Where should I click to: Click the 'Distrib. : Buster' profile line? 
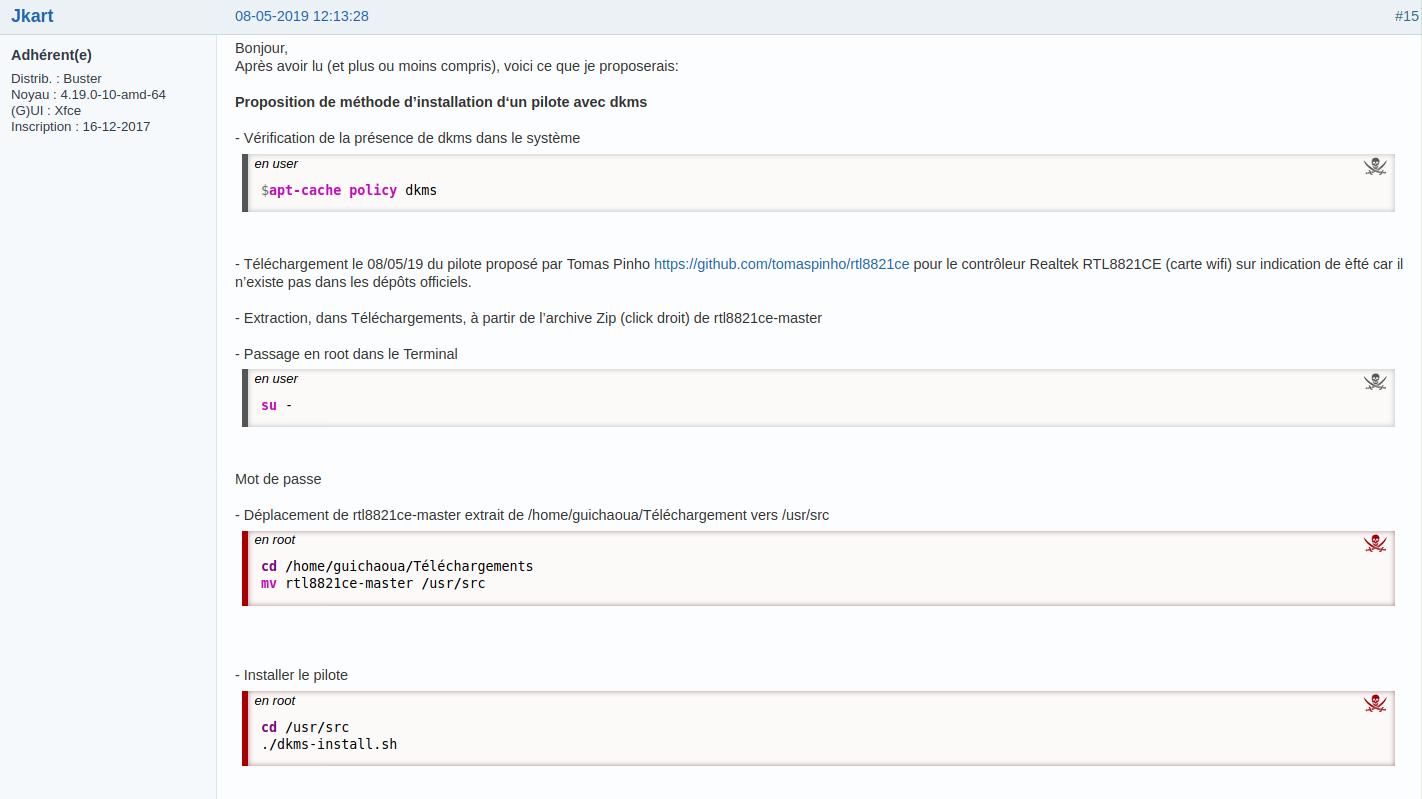[x=56, y=78]
